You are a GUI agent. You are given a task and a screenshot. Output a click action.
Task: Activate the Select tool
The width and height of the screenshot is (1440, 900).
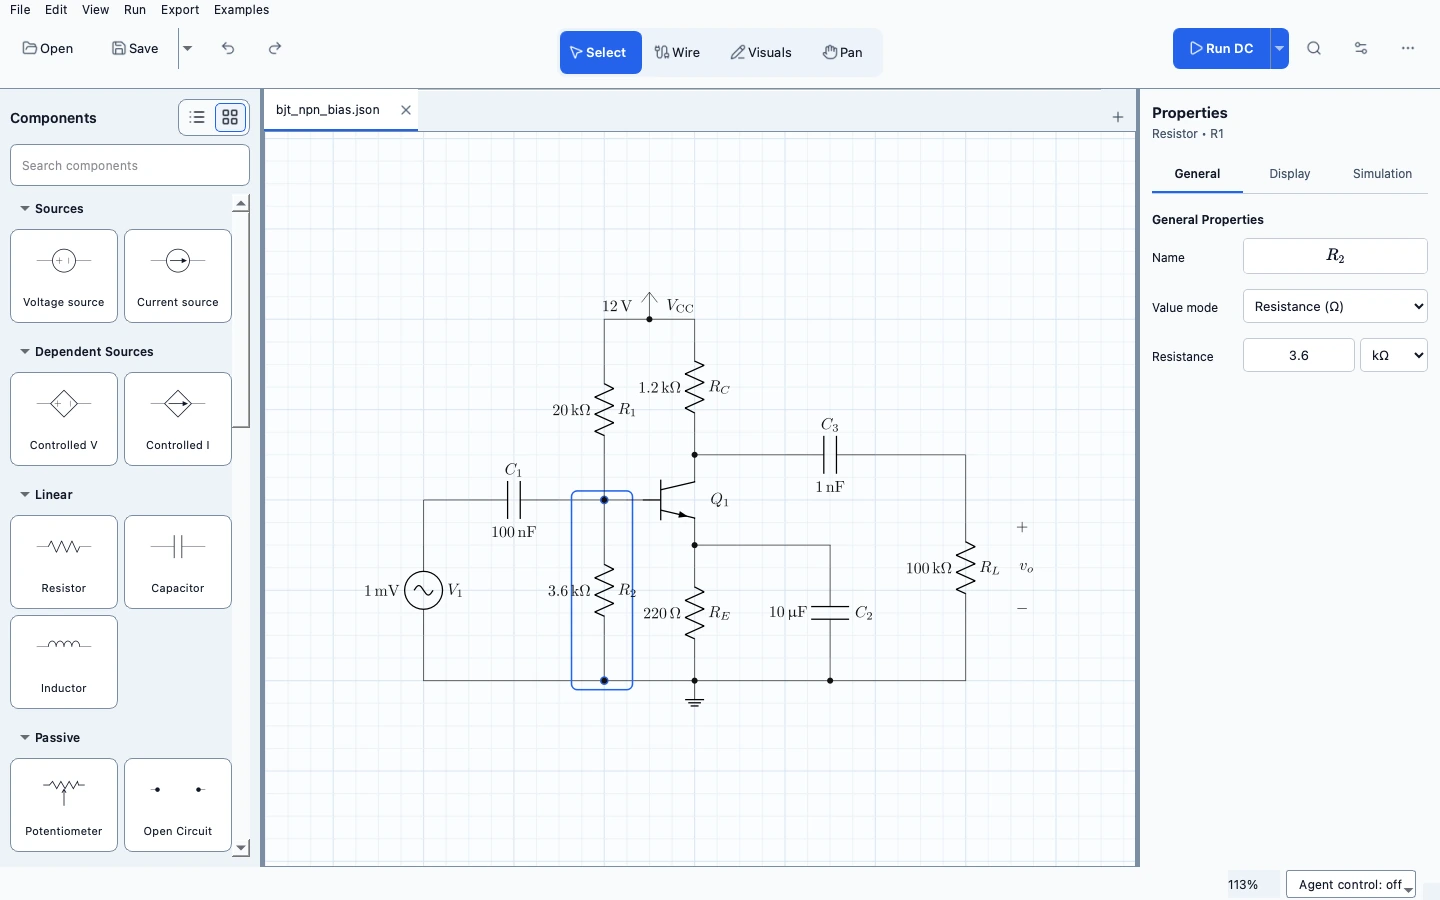pyautogui.click(x=600, y=52)
